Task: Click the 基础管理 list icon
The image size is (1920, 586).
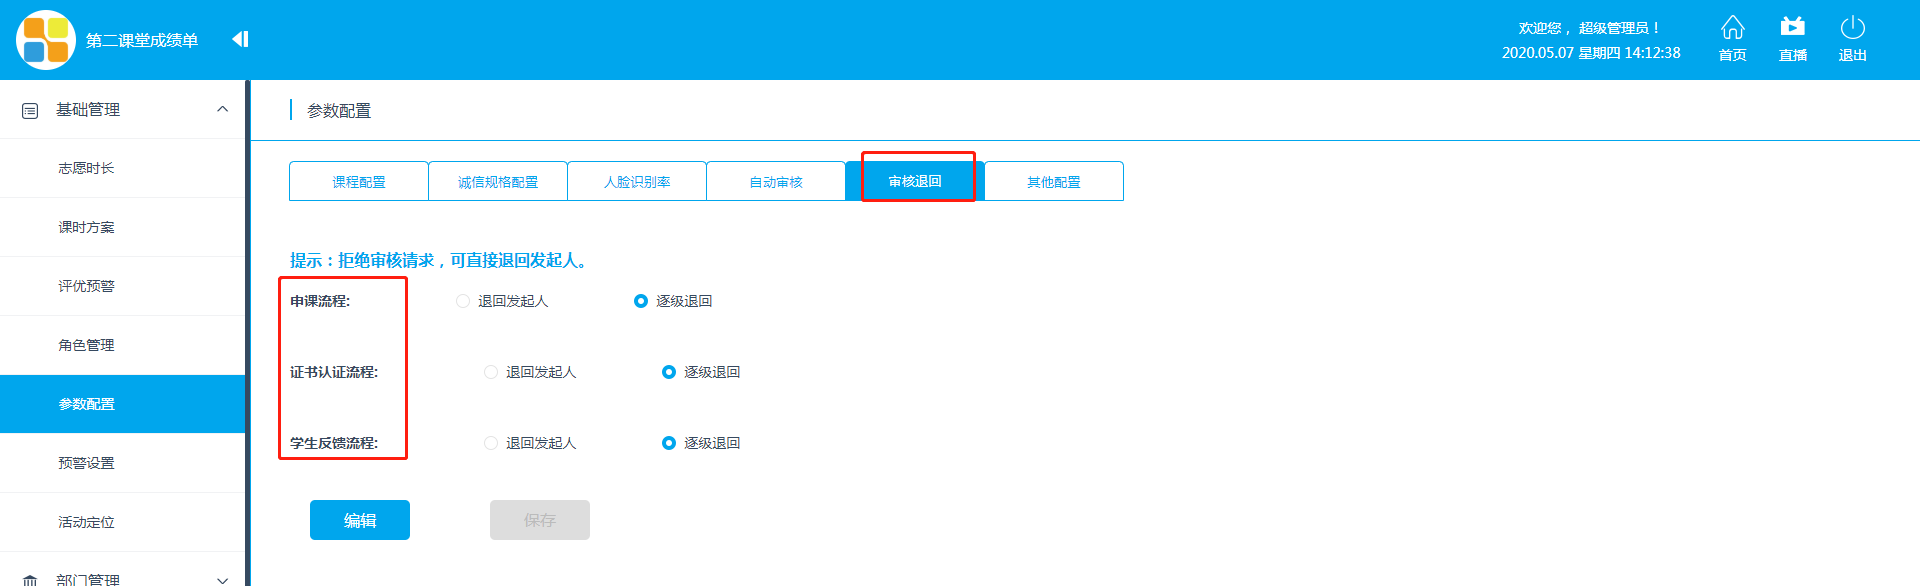Action: point(30,110)
